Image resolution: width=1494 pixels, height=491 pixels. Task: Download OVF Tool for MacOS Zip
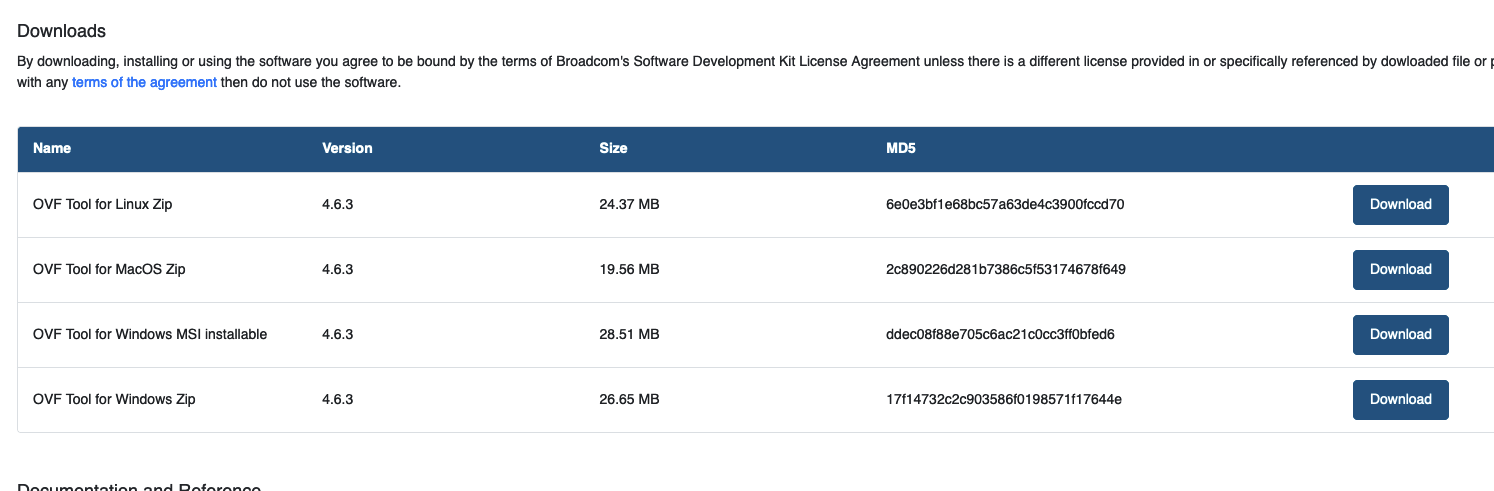click(x=1400, y=270)
